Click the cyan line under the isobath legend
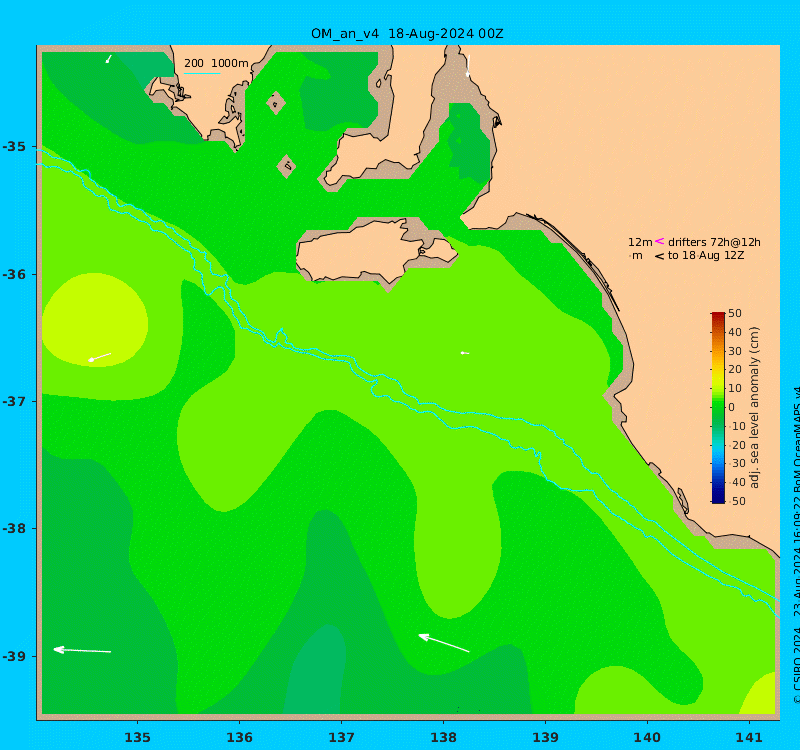 click(202, 73)
